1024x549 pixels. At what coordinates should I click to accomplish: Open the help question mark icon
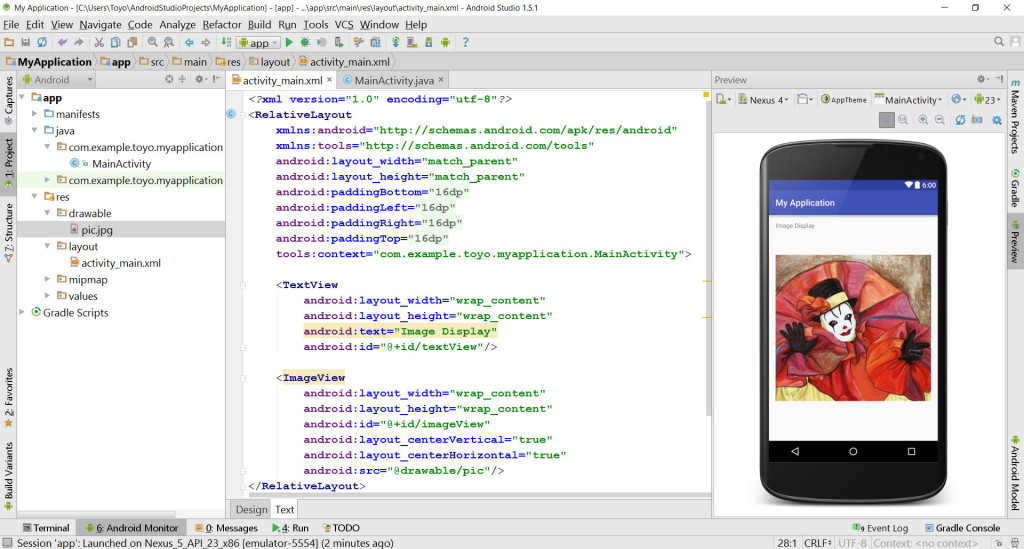(465, 43)
